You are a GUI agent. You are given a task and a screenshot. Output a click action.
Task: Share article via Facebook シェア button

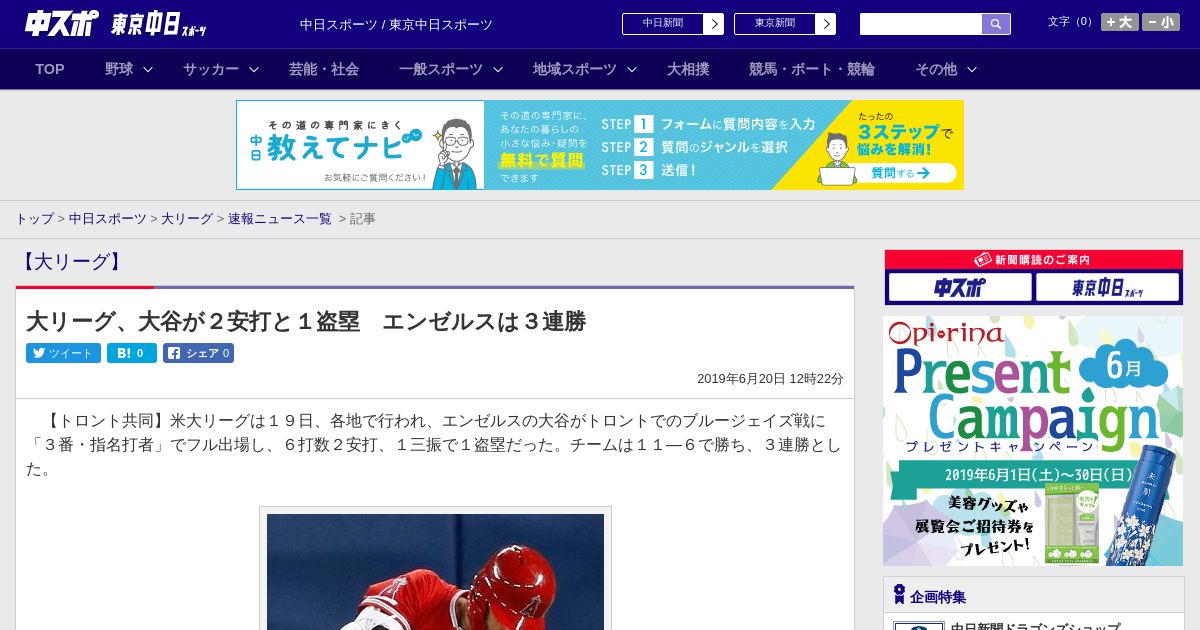199,353
